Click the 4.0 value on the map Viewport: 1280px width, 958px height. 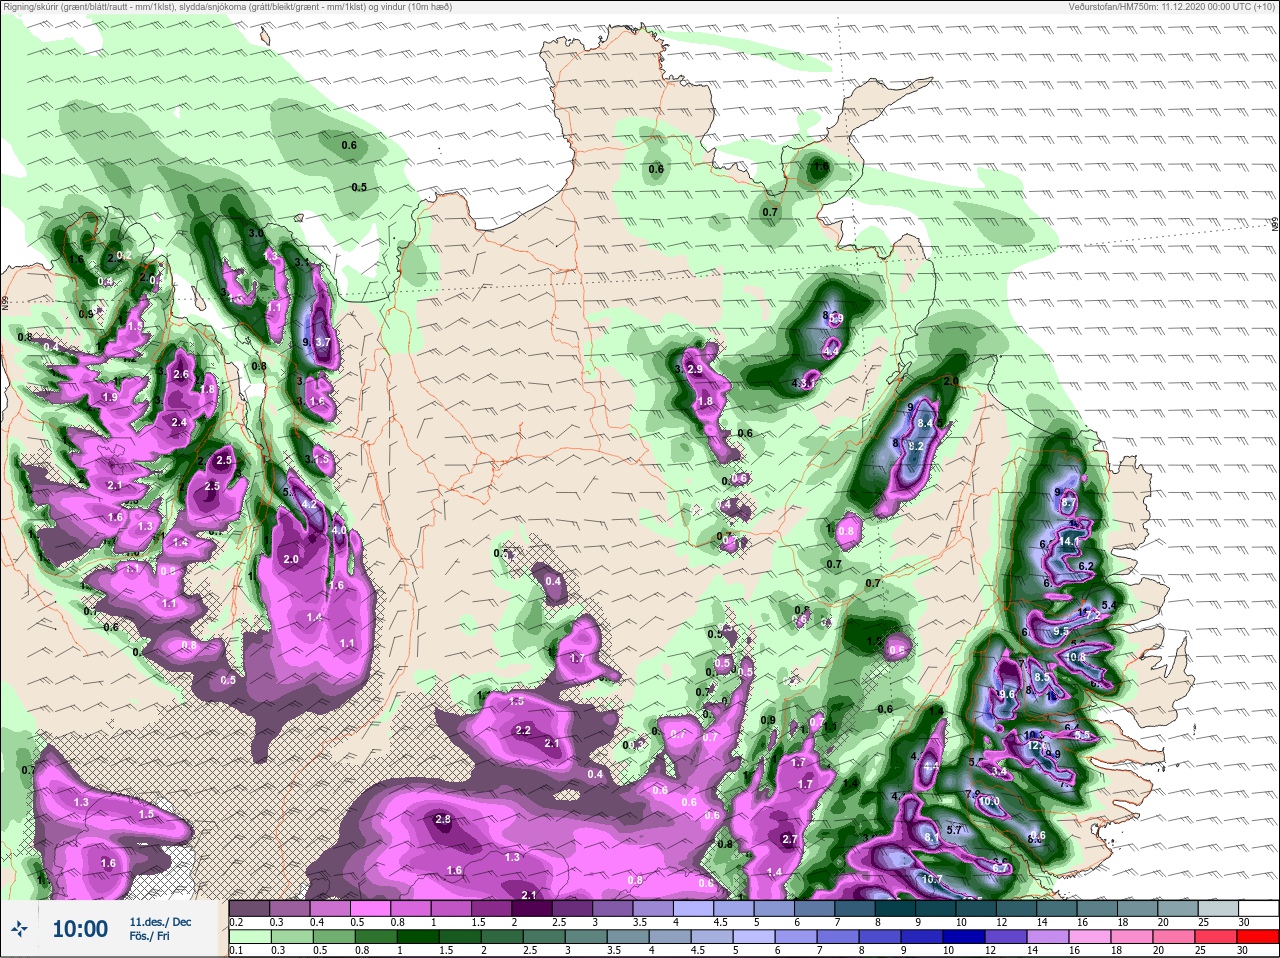pyautogui.click(x=339, y=530)
